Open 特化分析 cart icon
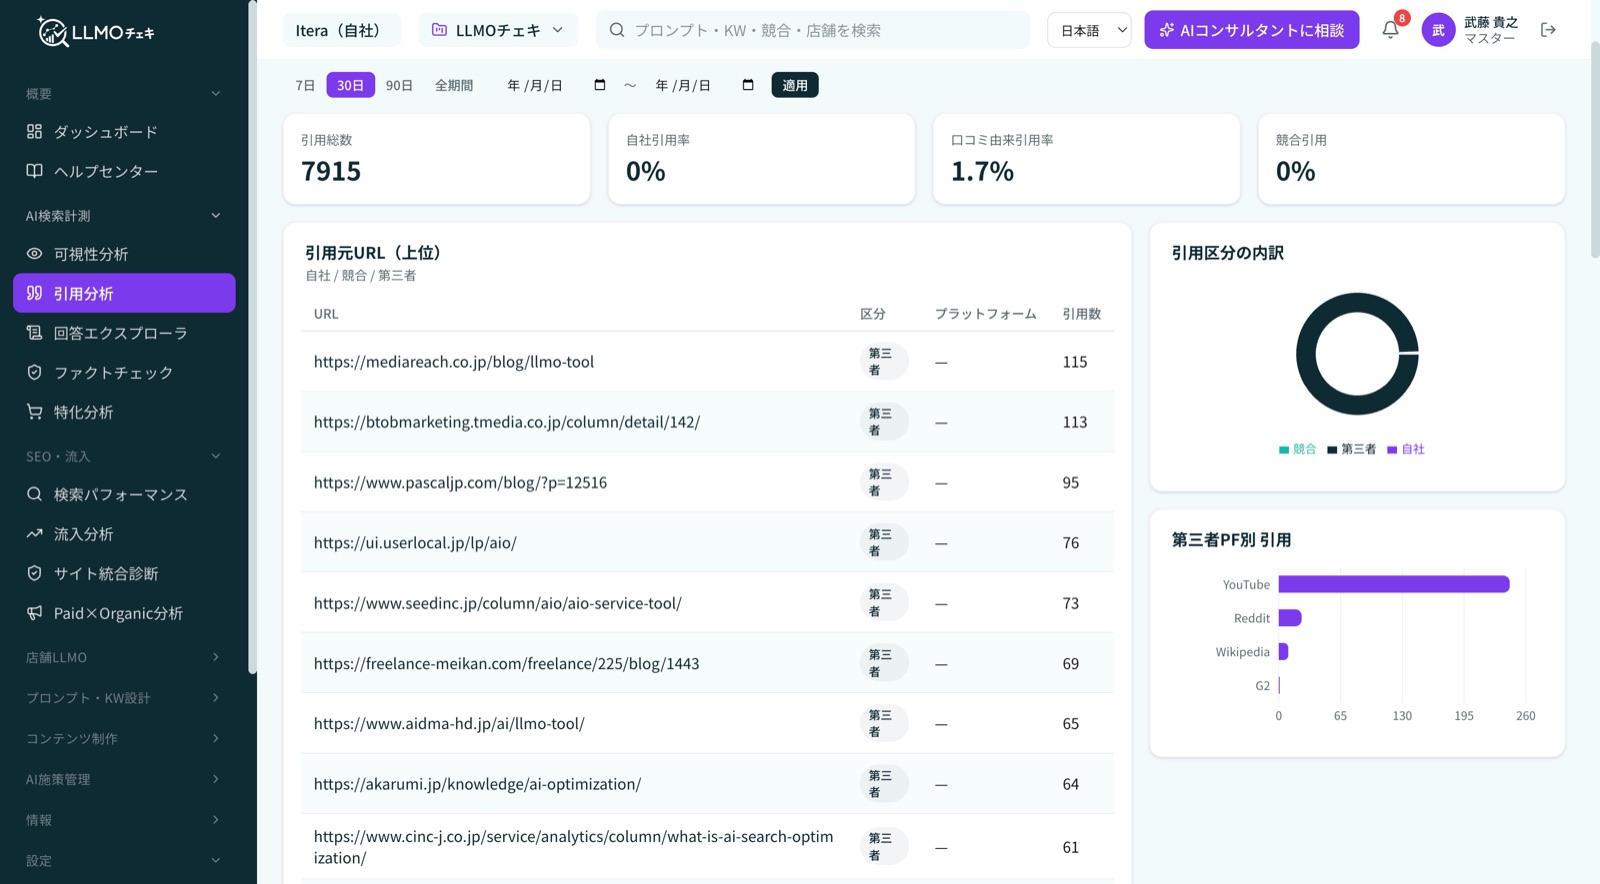Image resolution: width=1600 pixels, height=884 pixels. pos(34,411)
